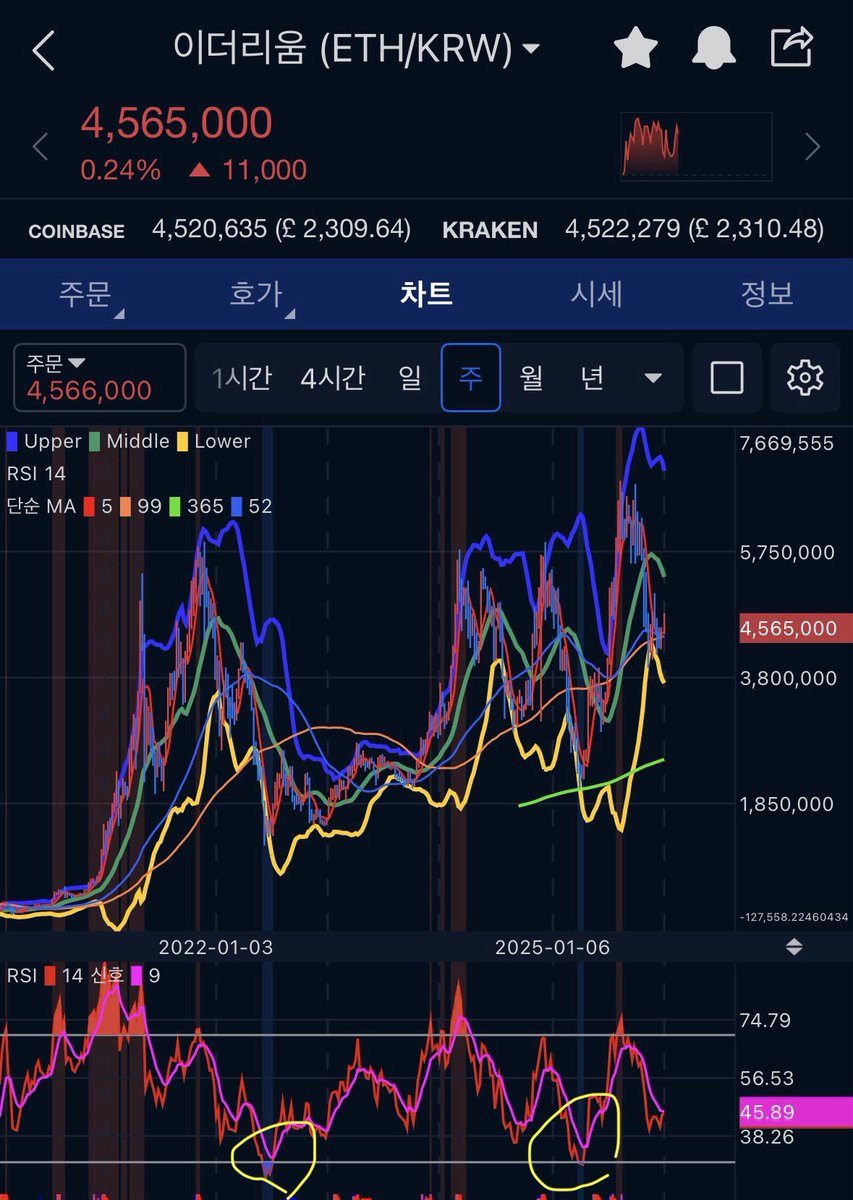Tap the star to favorite ETH/KRW
Image resolution: width=853 pixels, height=1200 pixels.
pos(636,46)
